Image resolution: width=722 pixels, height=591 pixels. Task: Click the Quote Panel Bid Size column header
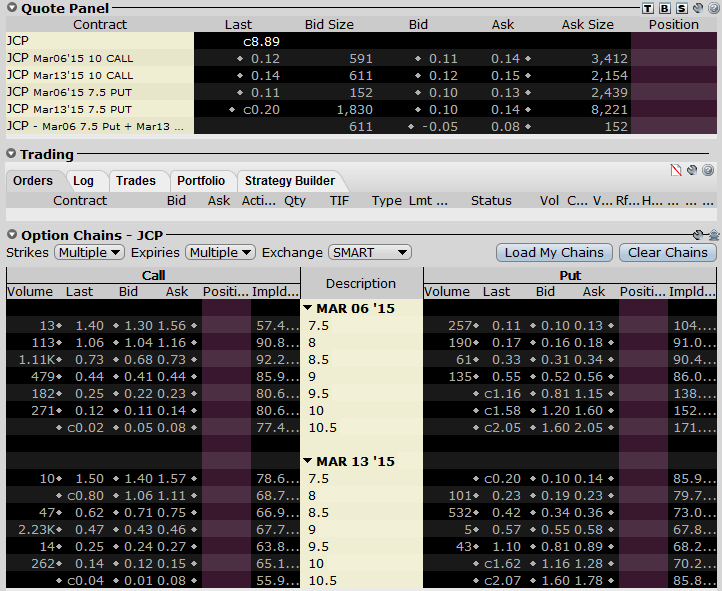[x=329, y=24]
